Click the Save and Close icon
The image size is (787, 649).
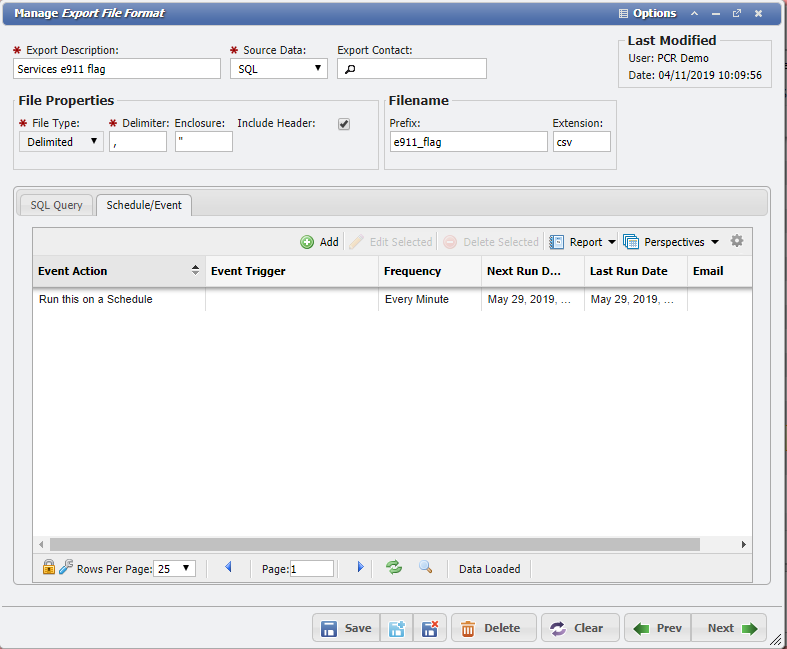[x=430, y=628]
